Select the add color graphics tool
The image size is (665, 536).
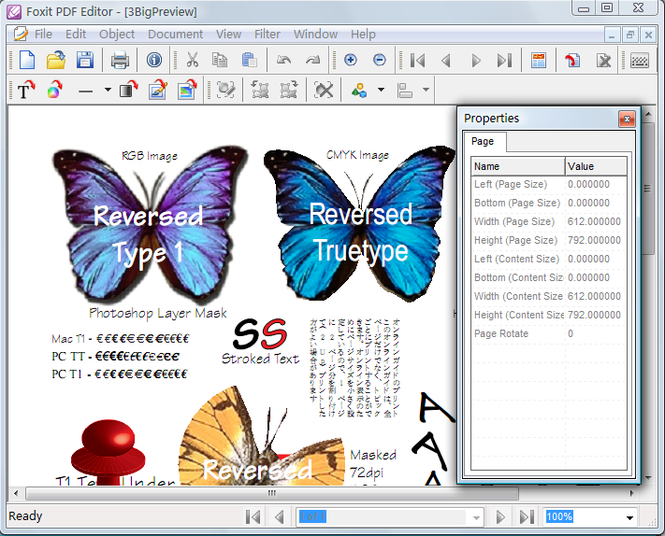(x=54, y=89)
